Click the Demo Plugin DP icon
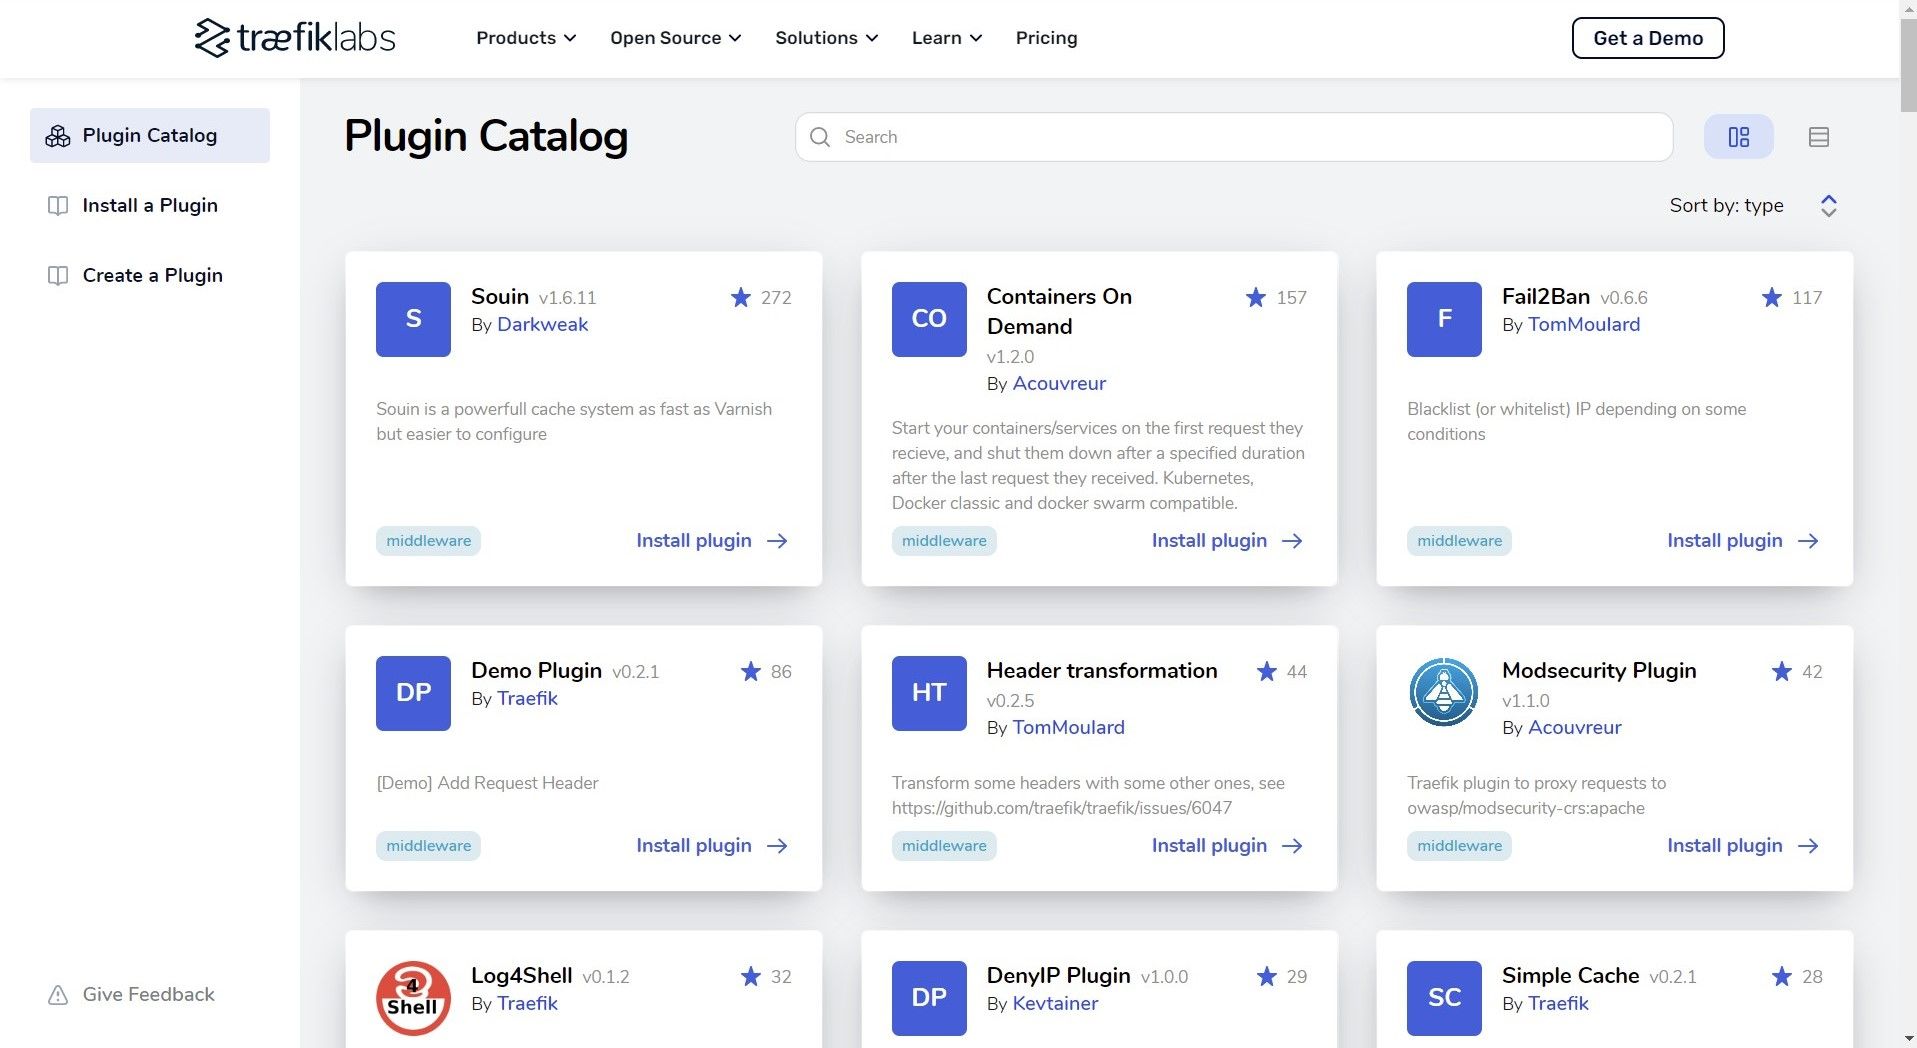Viewport: 1917px width, 1048px height. (413, 693)
